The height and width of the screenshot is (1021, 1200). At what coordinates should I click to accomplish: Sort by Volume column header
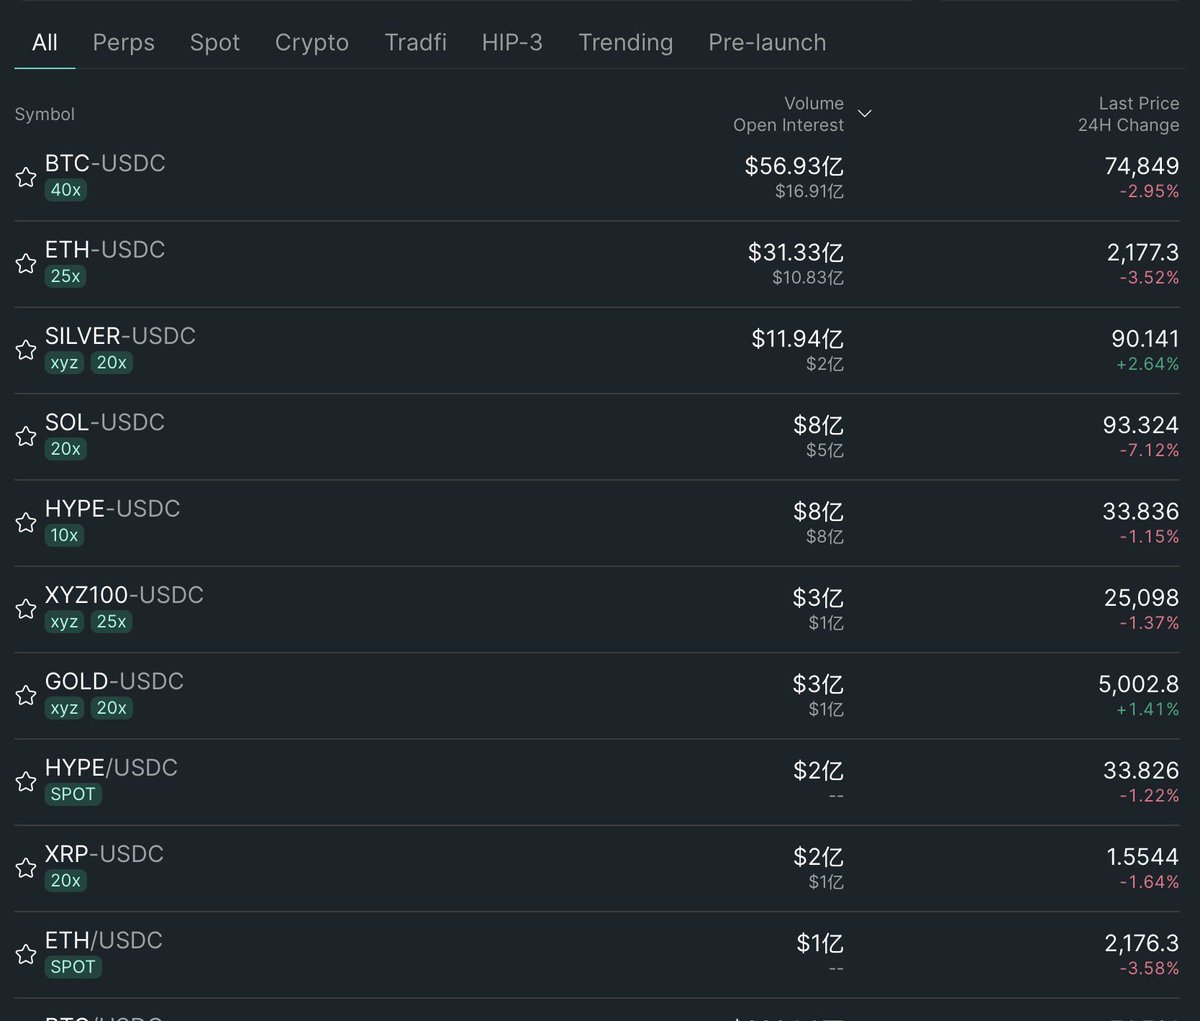click(813, 104)
